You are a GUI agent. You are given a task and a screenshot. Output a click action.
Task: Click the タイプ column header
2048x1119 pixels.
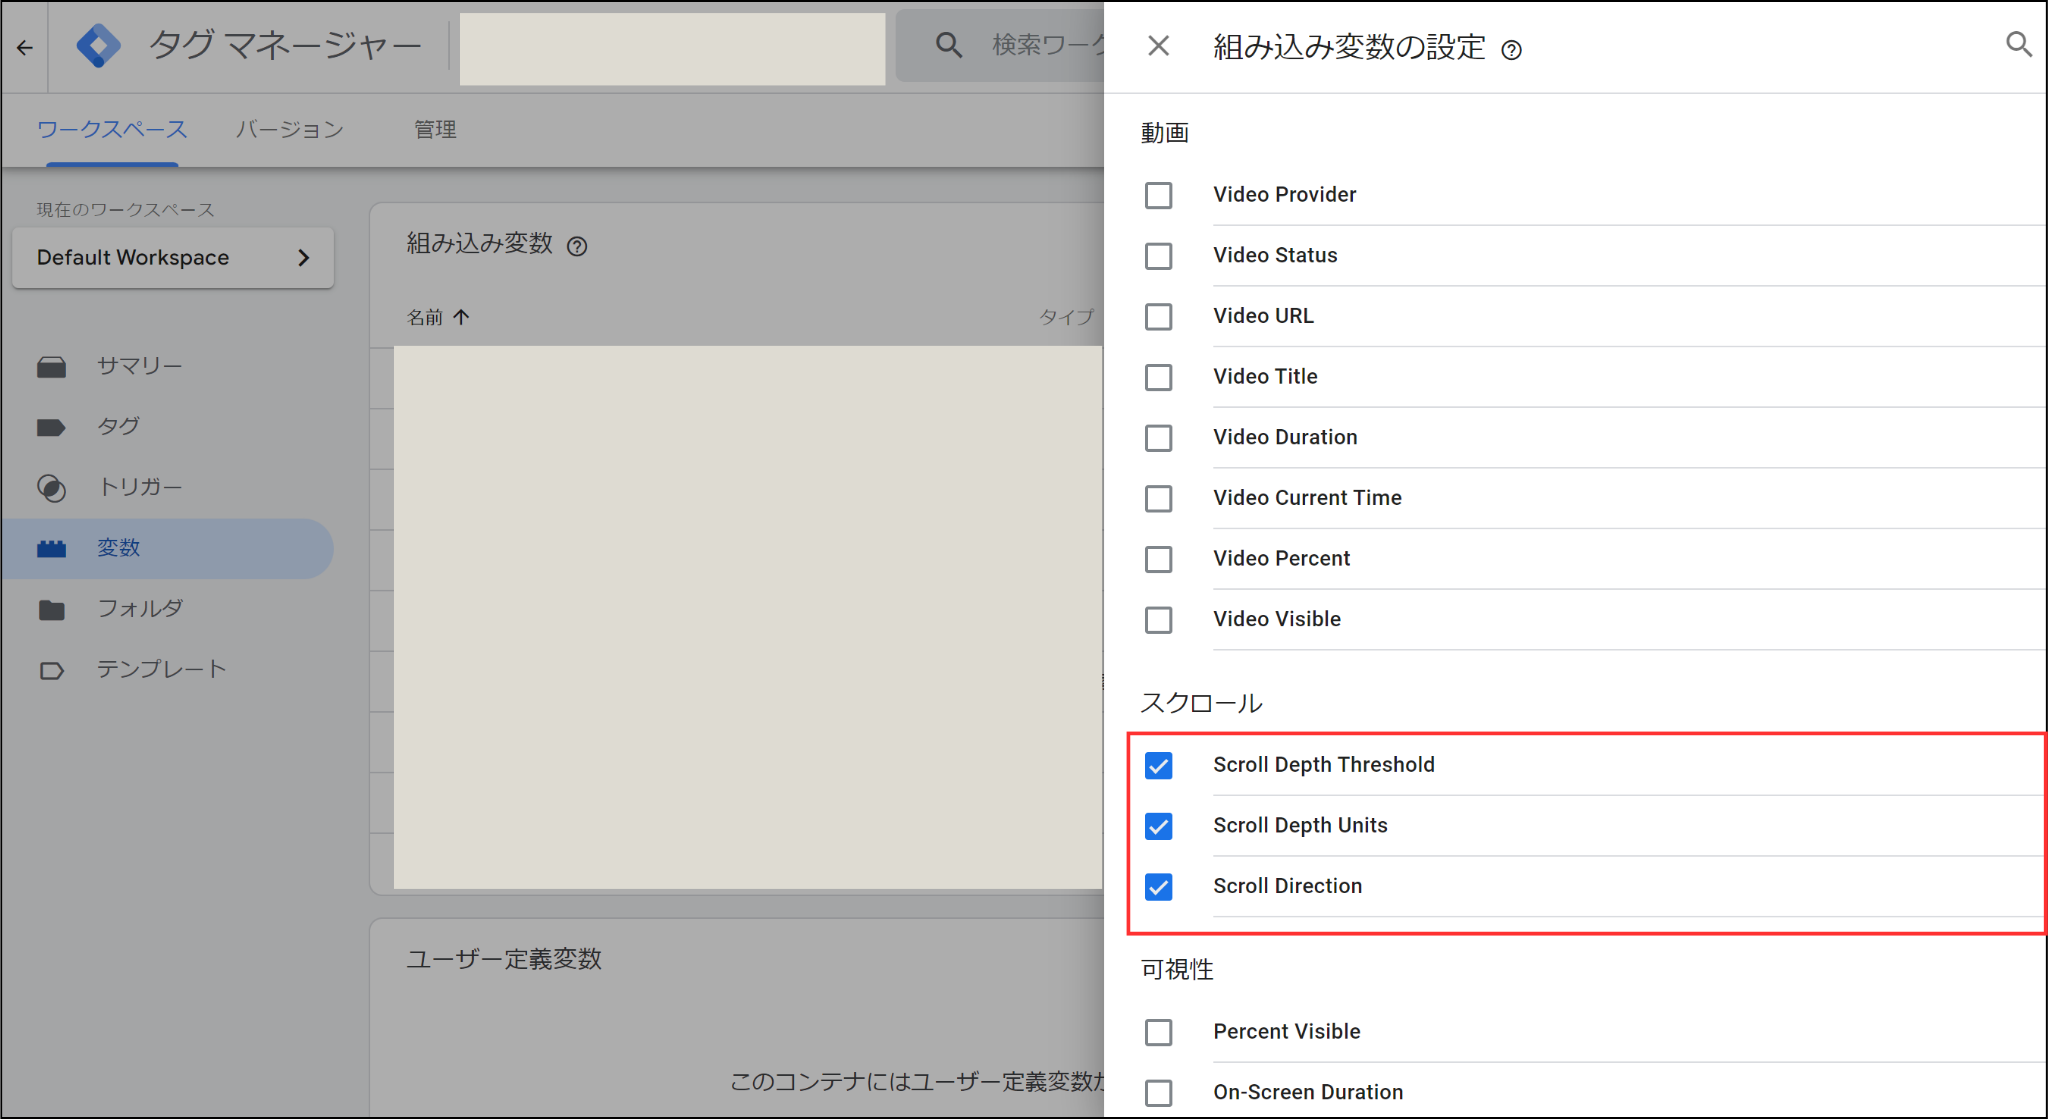[1066, 317]
